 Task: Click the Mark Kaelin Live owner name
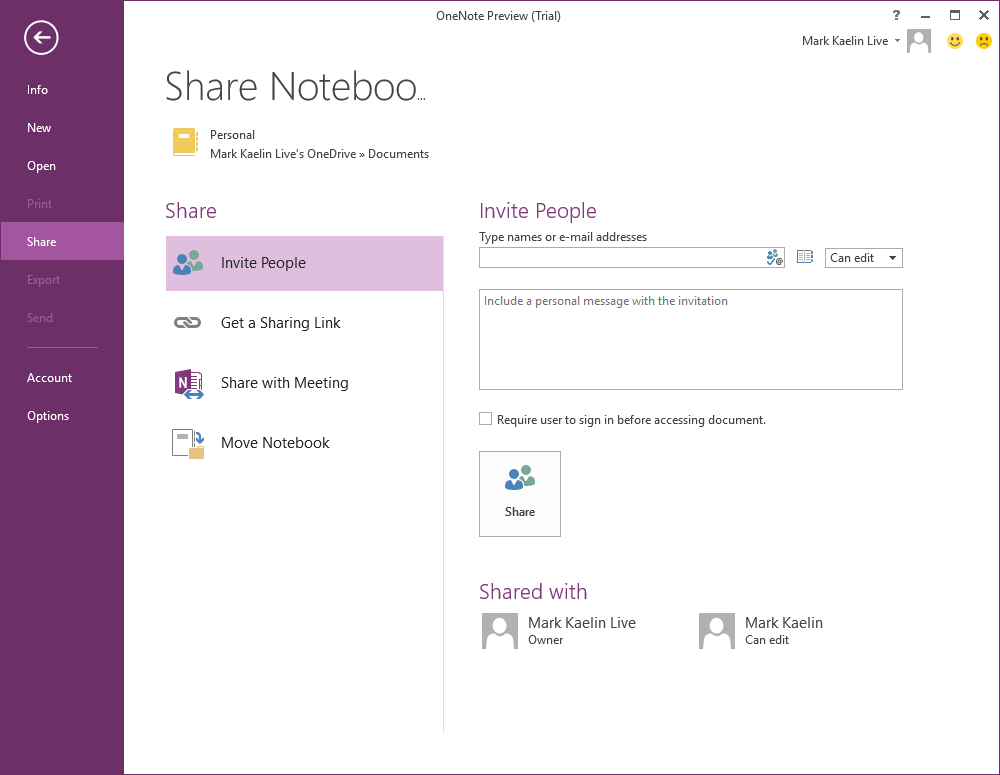click(582, 623)
